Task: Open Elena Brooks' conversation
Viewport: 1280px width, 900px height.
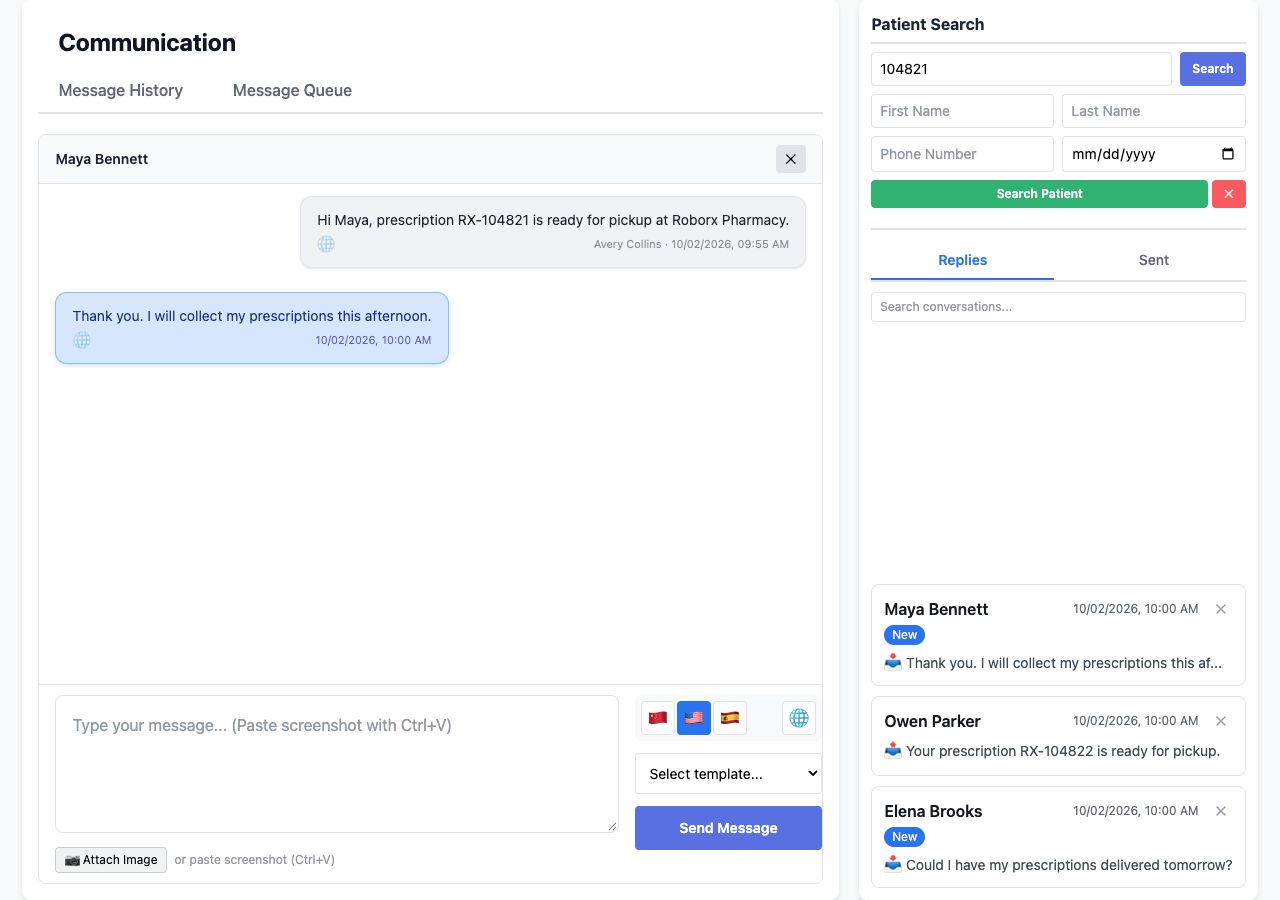Action: pyautogui.click(x=1058, y=837)
